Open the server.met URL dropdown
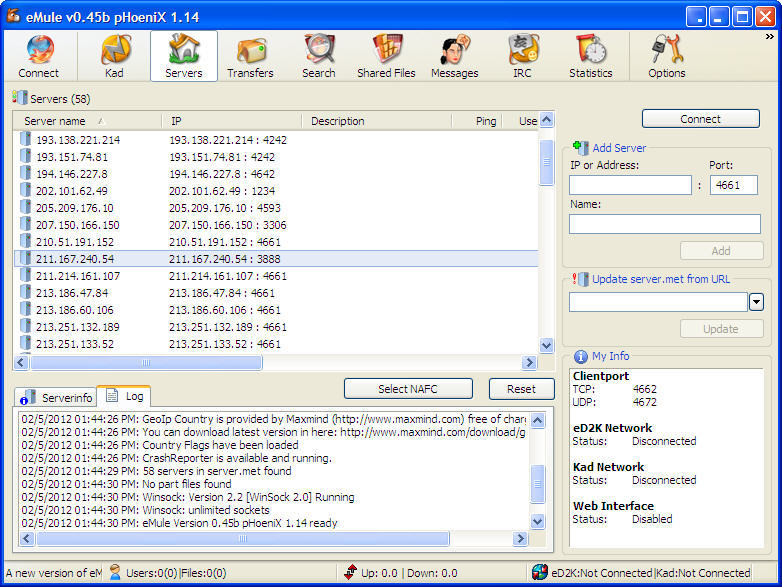The image size is (782, 587). point(756,302)
